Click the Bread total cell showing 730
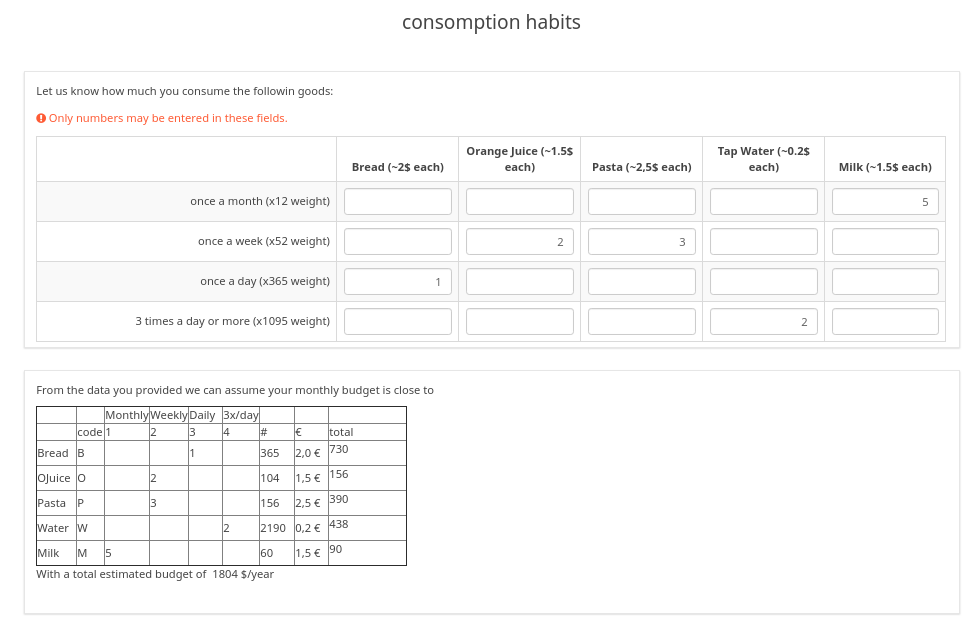 (338, 450)
